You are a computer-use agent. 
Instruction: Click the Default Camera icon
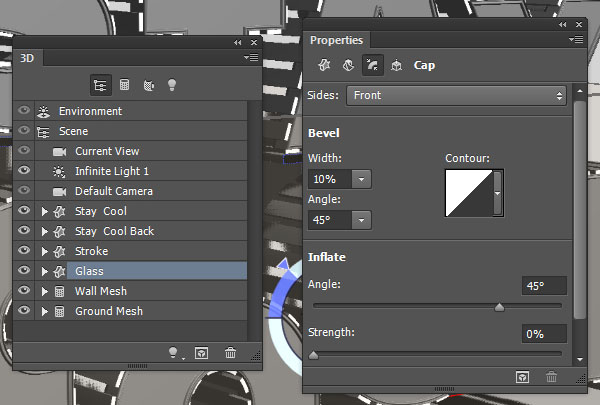[59, 191]
